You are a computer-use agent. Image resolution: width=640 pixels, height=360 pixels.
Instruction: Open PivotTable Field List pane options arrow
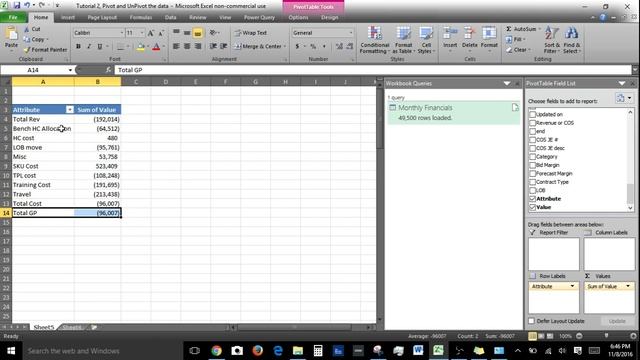point(622,83)
